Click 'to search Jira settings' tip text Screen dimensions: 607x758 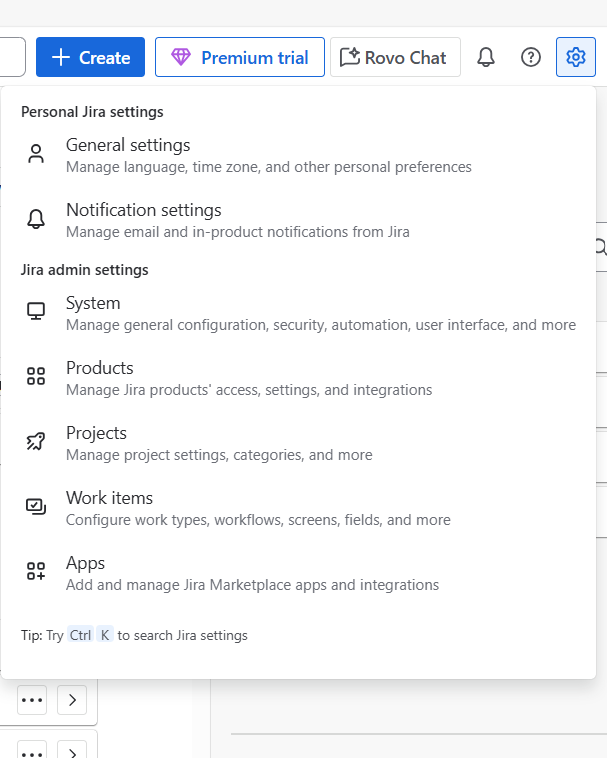(183, 635)
